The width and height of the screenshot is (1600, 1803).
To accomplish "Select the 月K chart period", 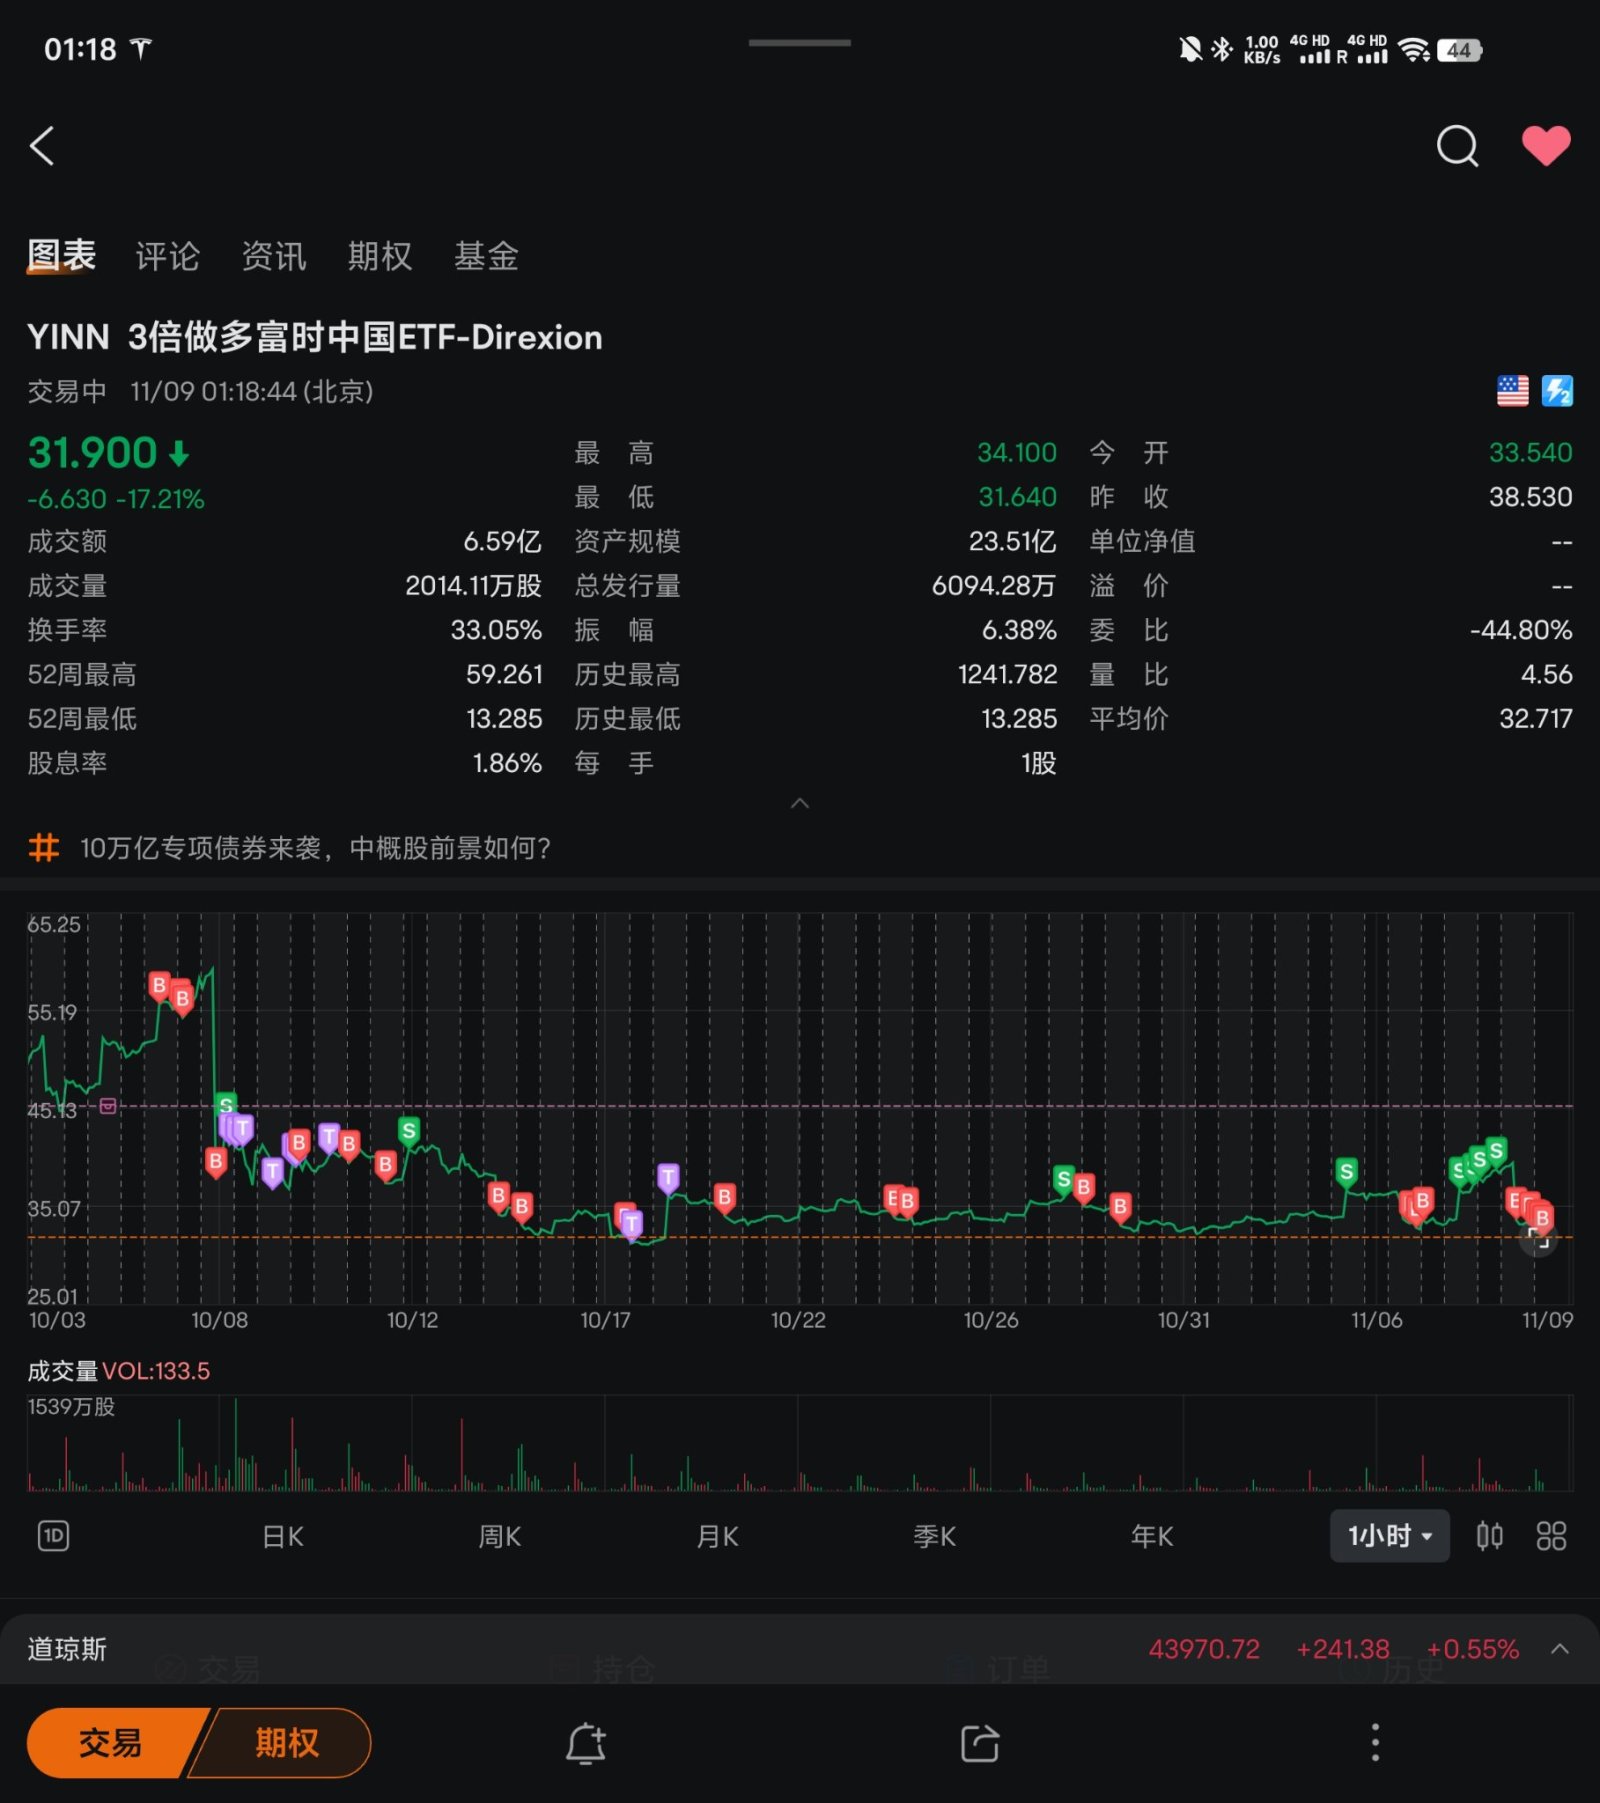I will click(x=717, y=1536).
